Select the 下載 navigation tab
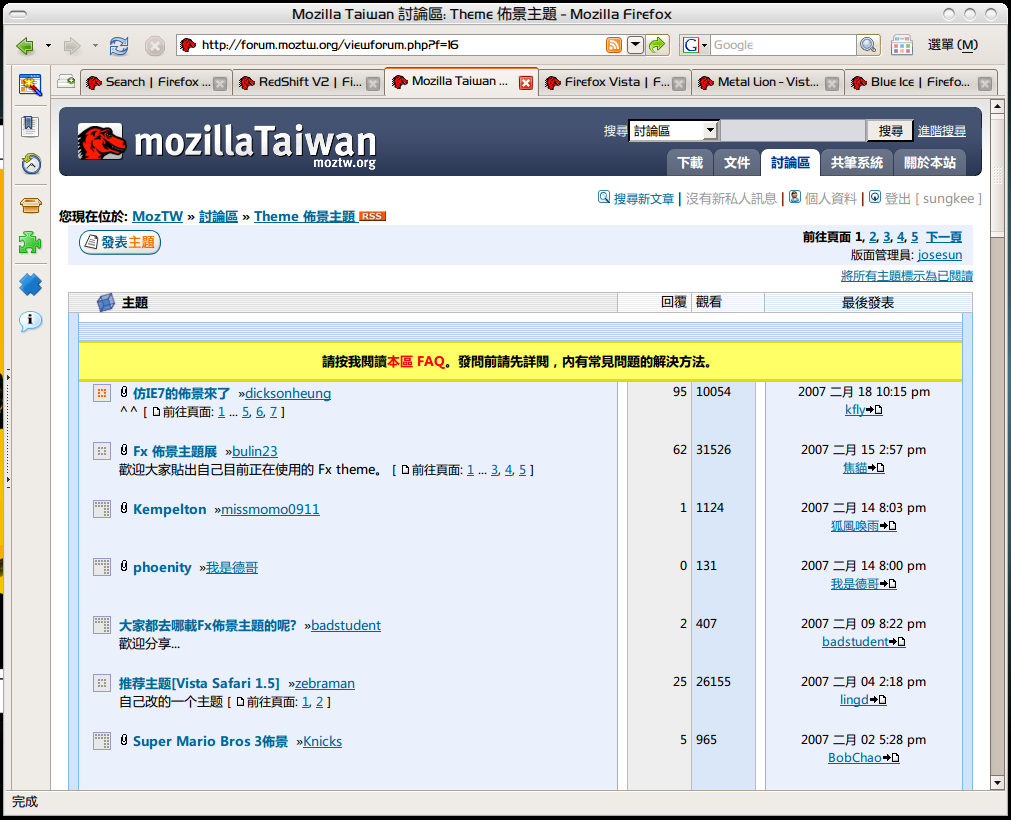Screen dimensions: 1011x820 pyautogui.click(x=690, y=163)
